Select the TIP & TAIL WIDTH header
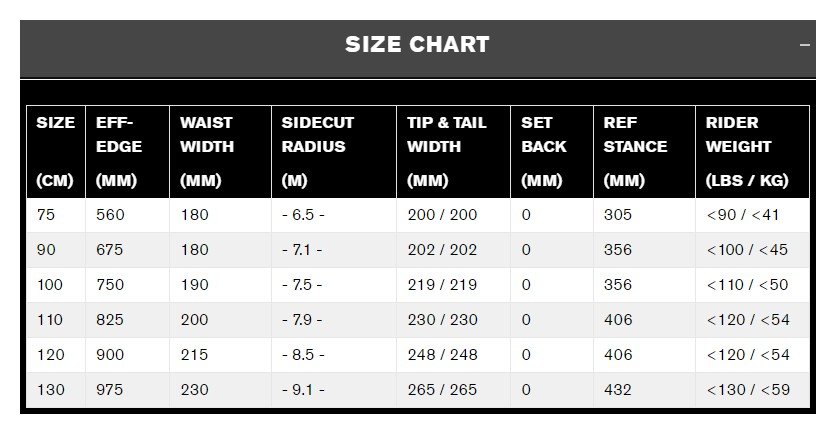This screenshot has width=837, height=435. tap(454, 152)
